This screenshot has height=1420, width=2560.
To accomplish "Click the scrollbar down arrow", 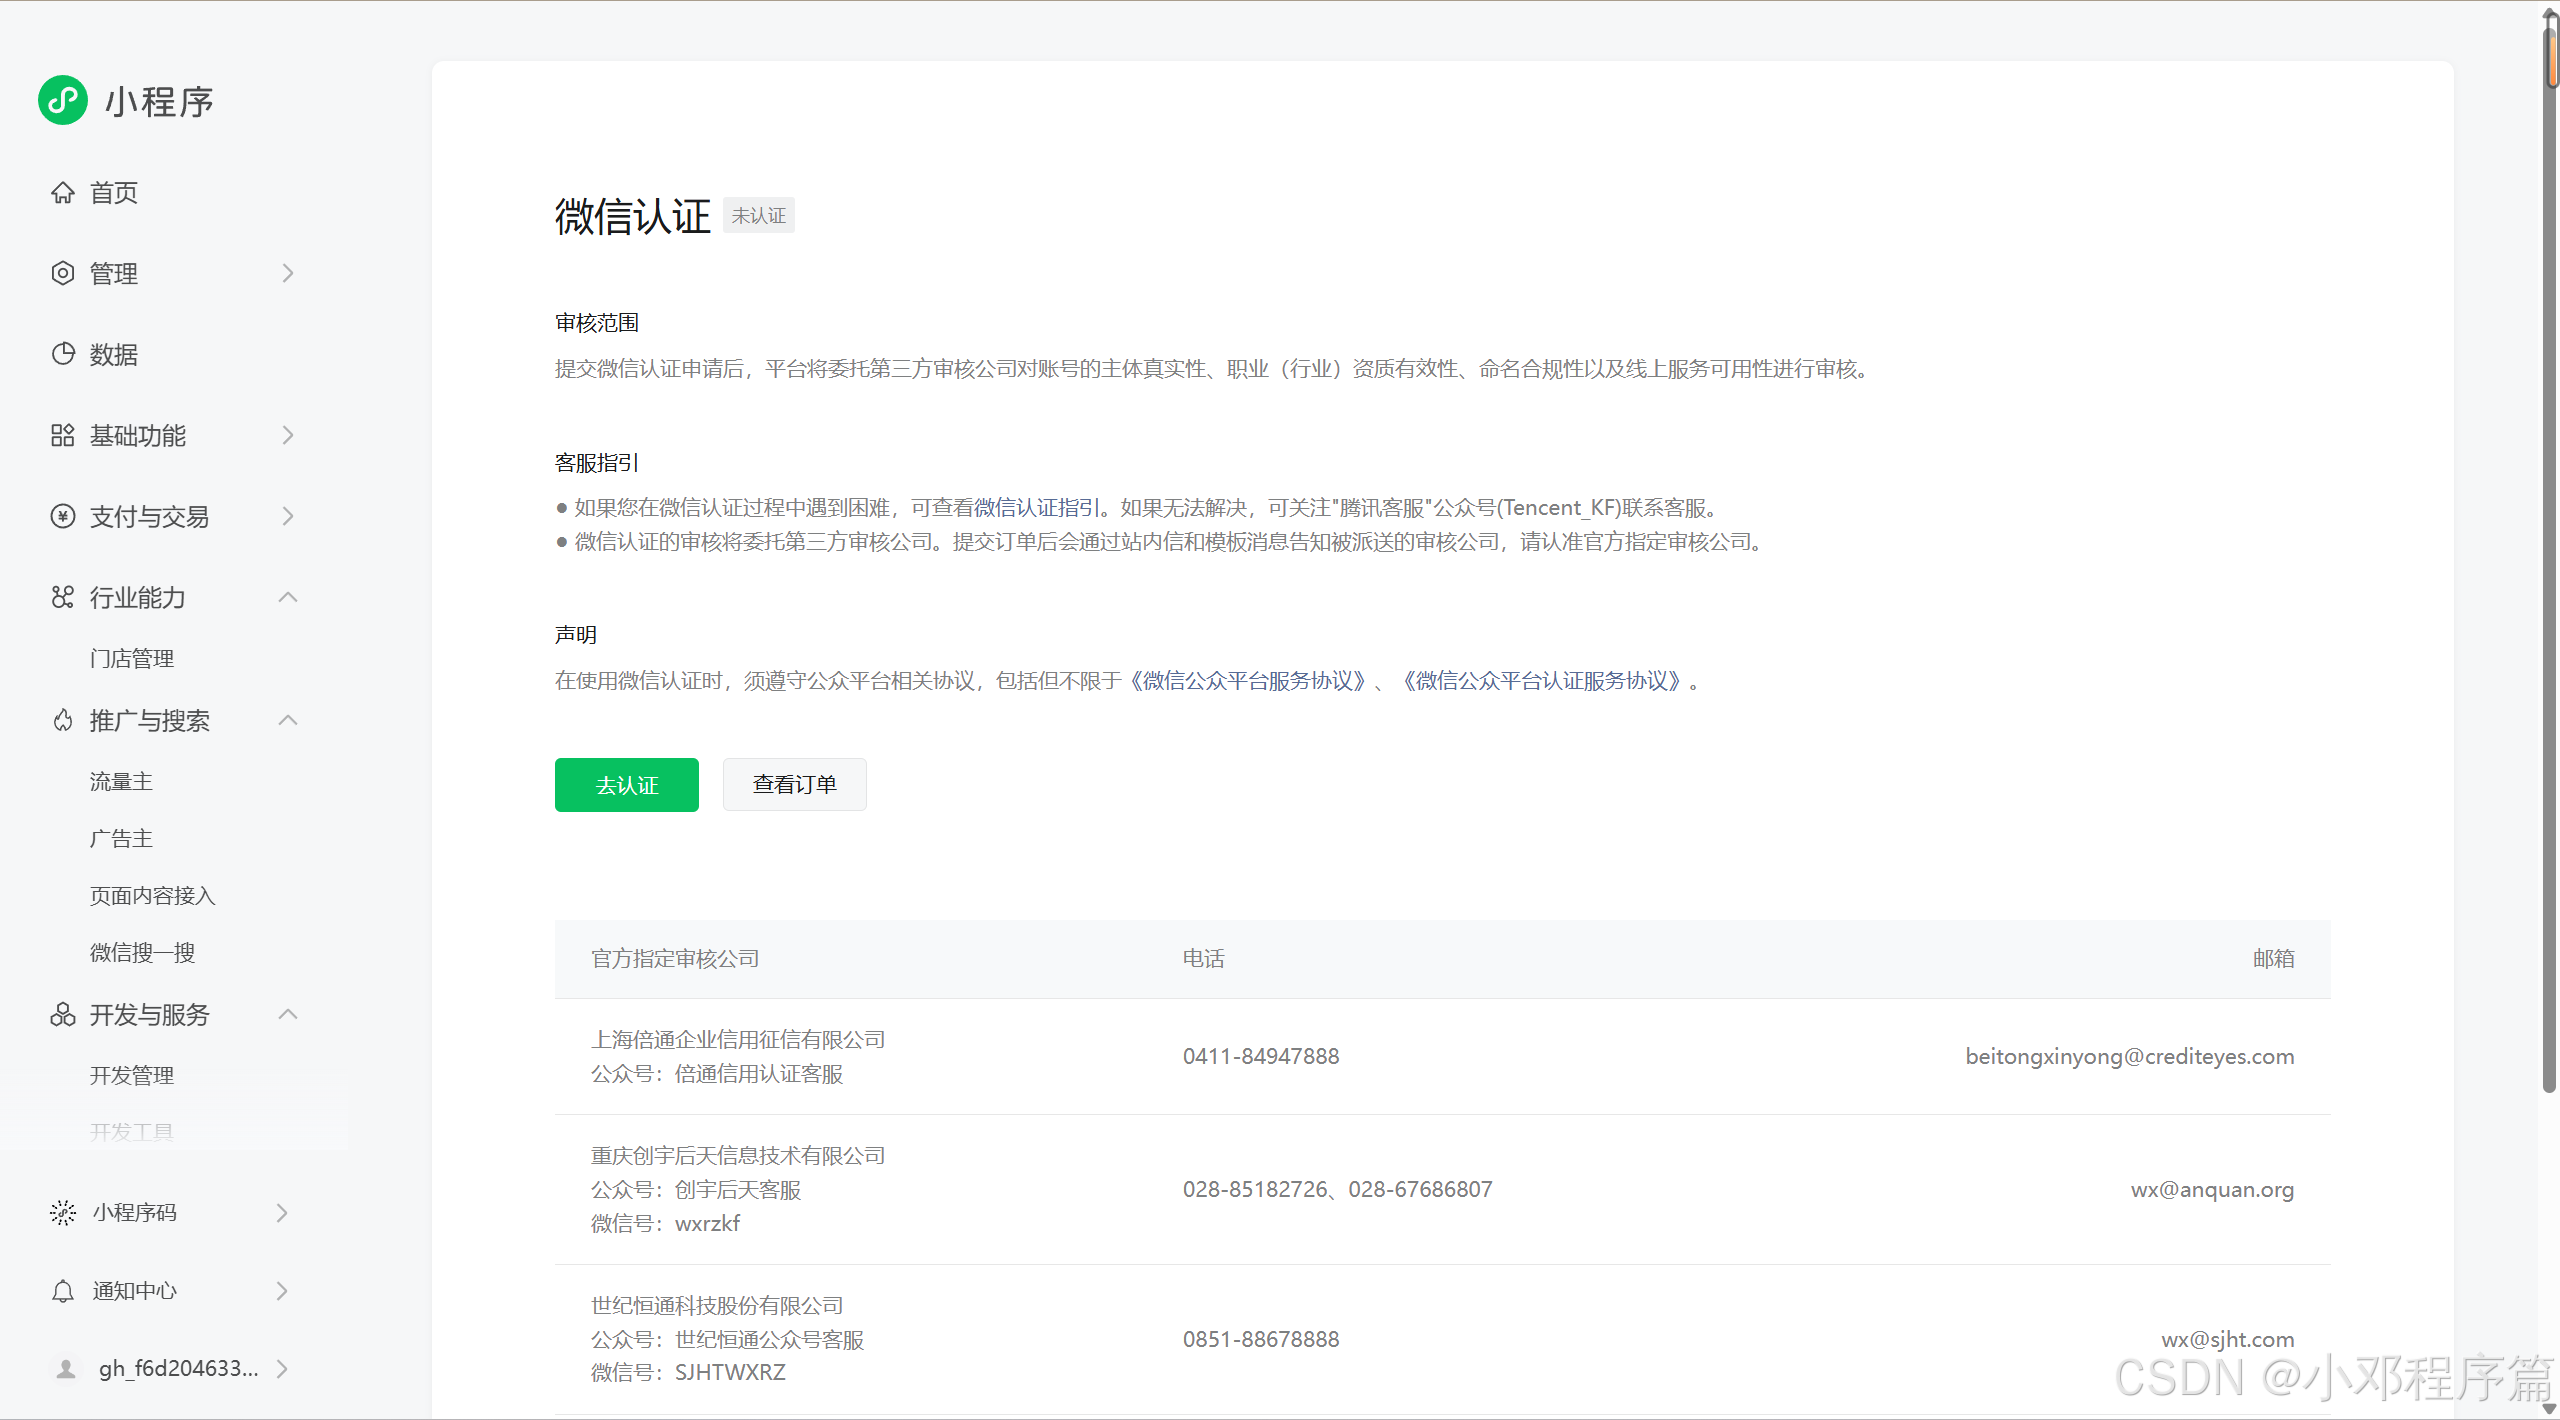I will [2550, 1409].
